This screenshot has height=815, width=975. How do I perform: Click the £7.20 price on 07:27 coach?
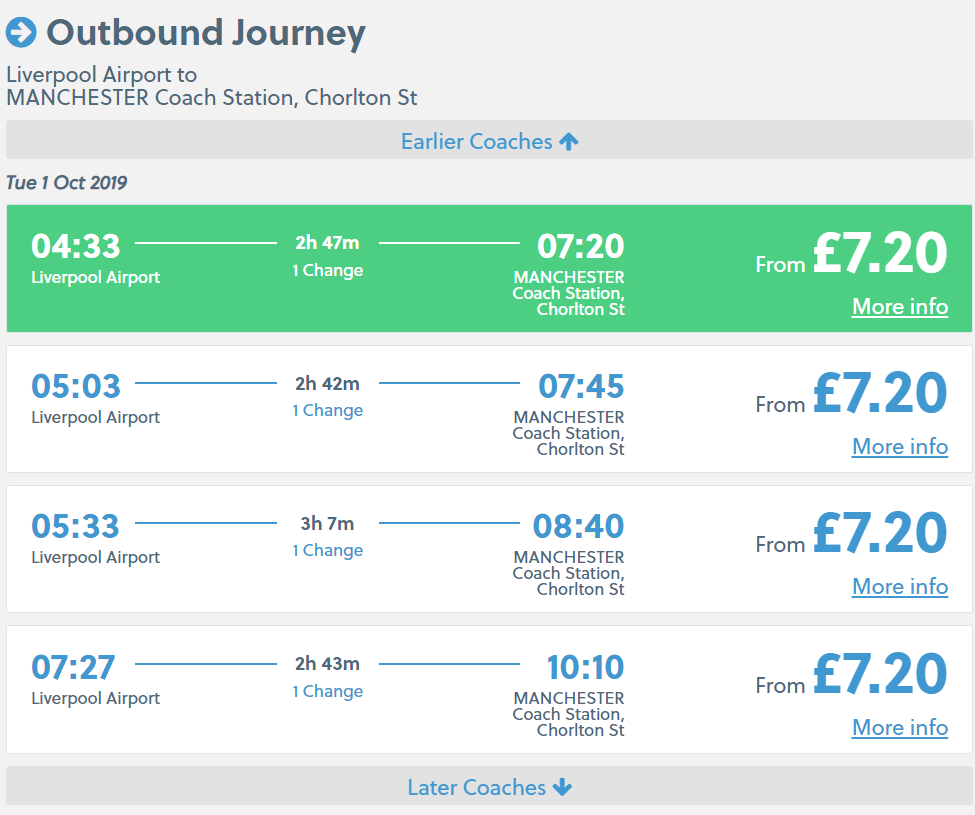[x=879, y=673]
